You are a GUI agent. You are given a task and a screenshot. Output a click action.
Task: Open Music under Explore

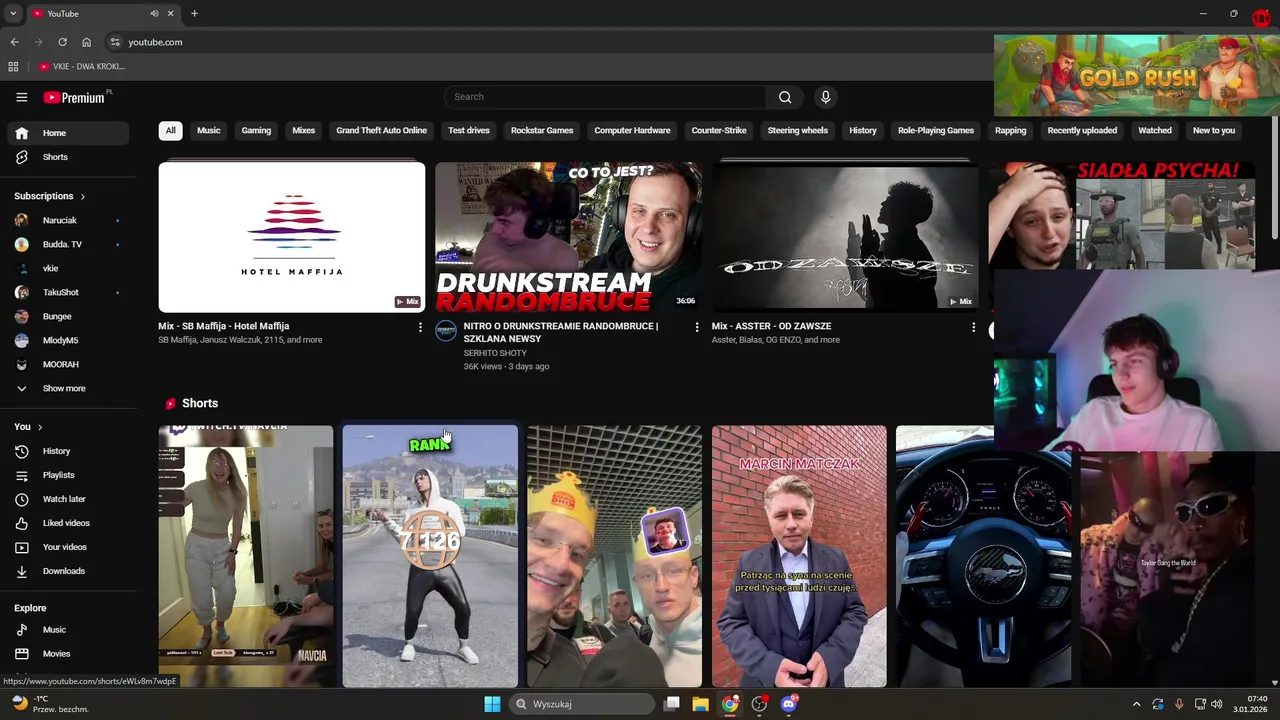[x=68, y=630]
